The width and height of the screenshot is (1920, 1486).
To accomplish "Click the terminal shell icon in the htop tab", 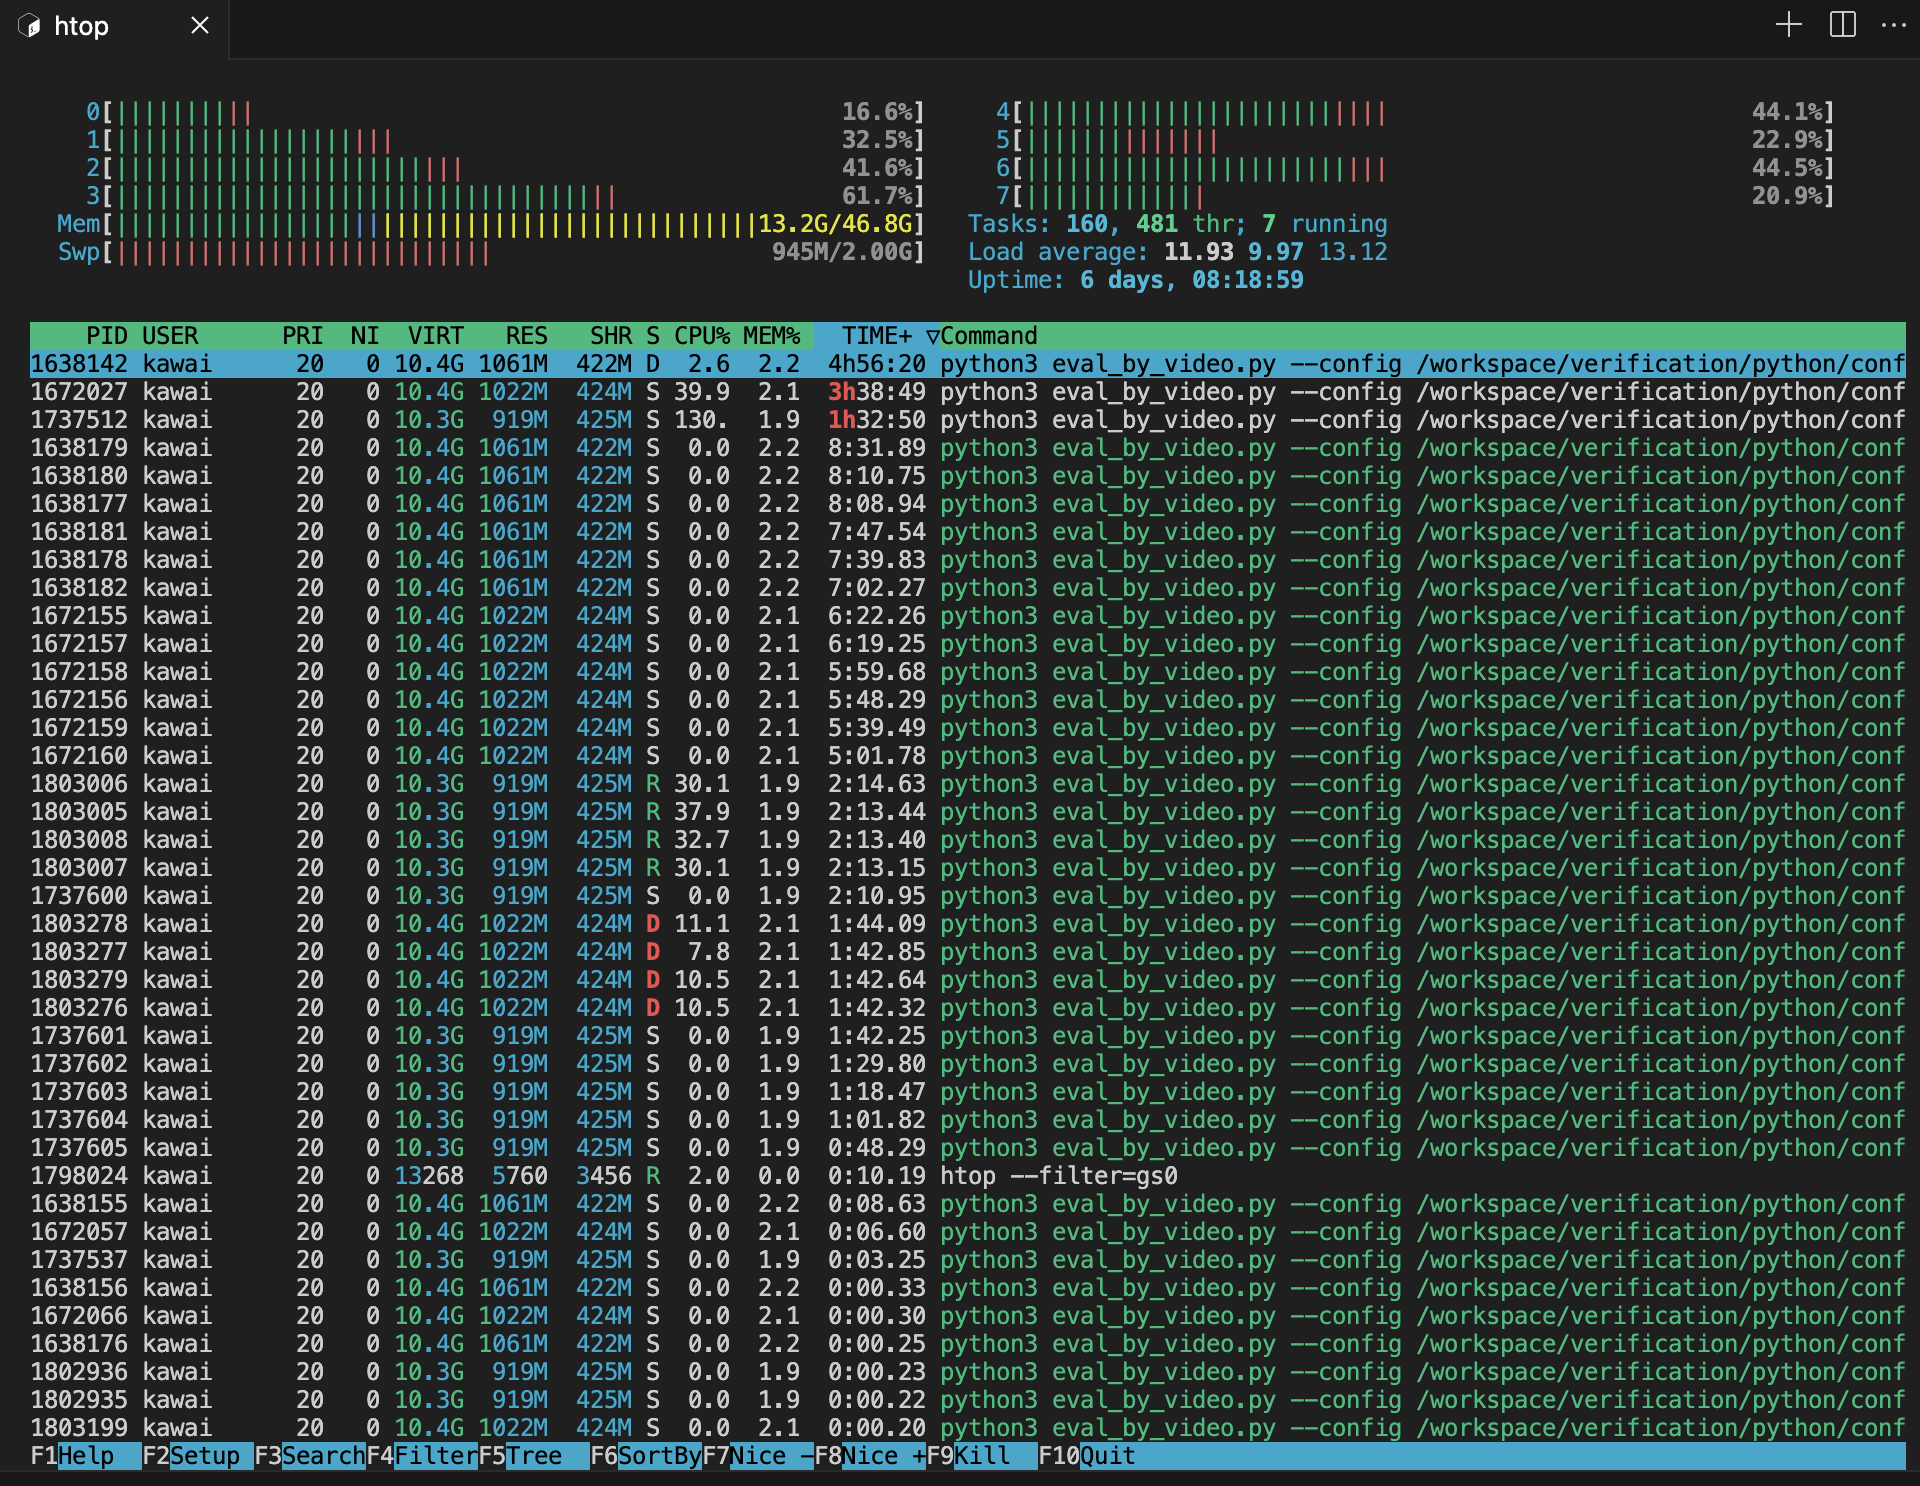I will click(30, 26).
